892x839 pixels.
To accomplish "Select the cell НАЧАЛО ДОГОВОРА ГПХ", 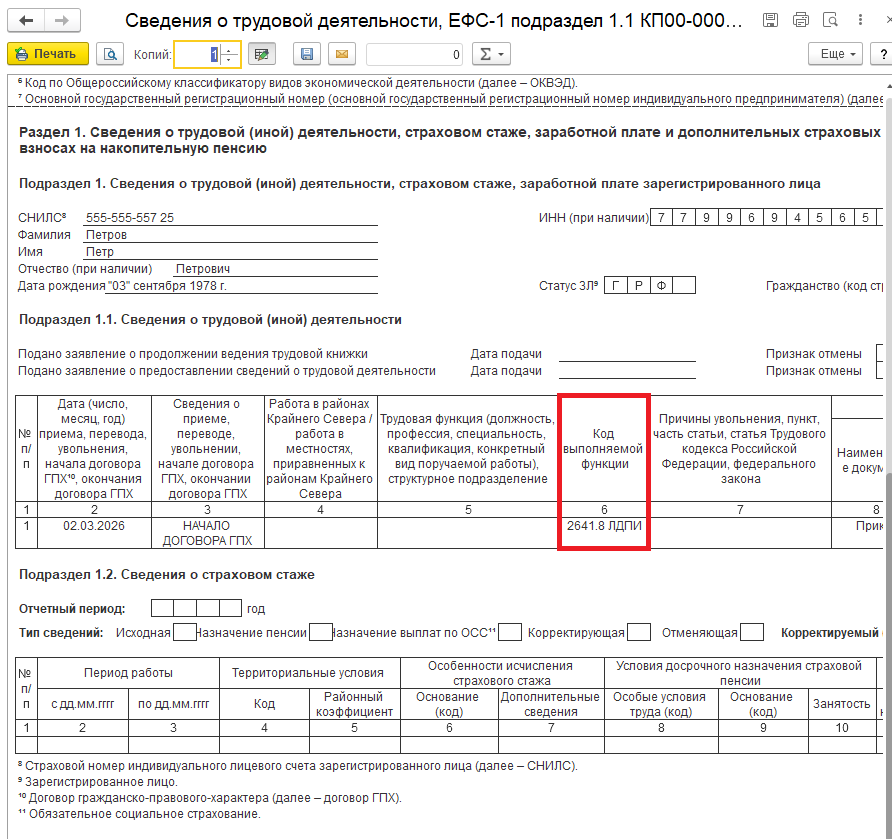I will click(x=207, y=533).
